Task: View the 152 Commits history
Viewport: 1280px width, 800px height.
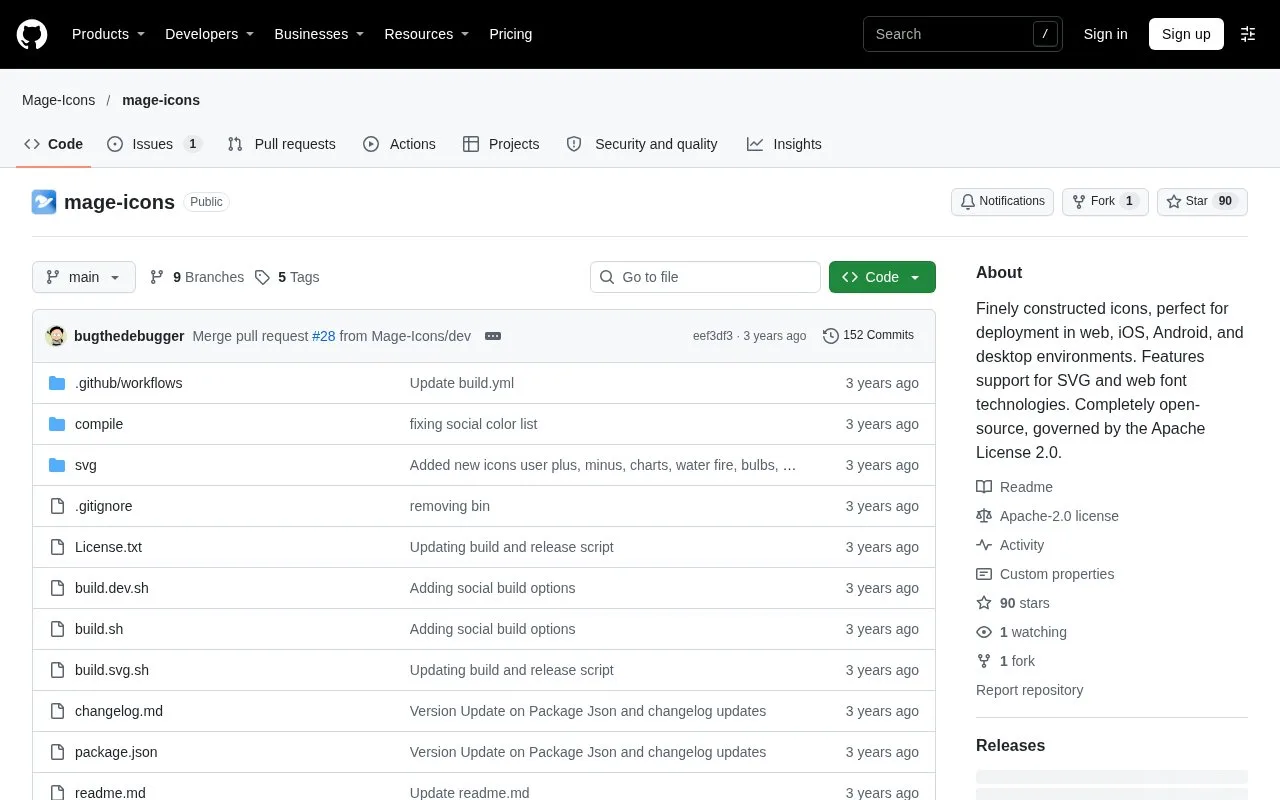Action: click(868, 335)
